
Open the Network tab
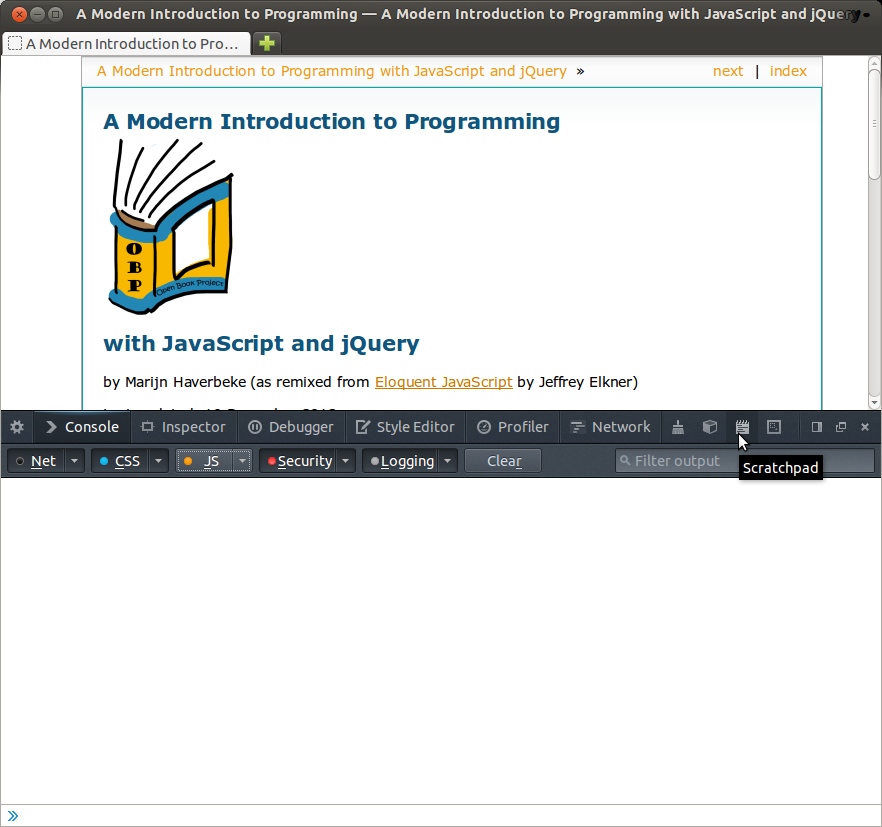click(610, 428)
